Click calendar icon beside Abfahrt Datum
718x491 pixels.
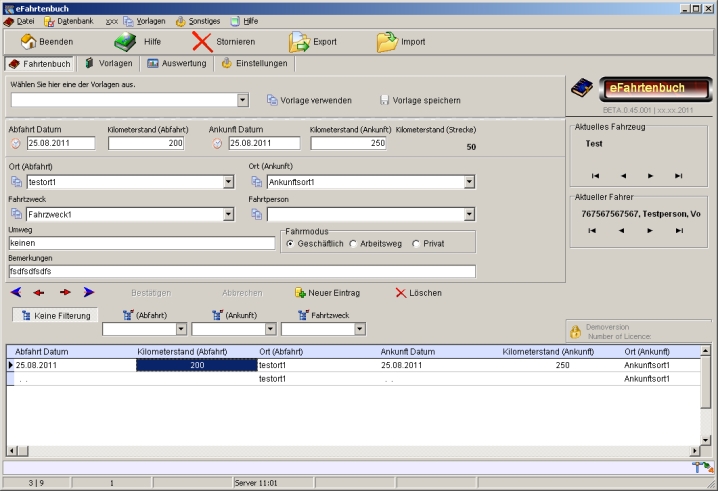coord(16,144)
